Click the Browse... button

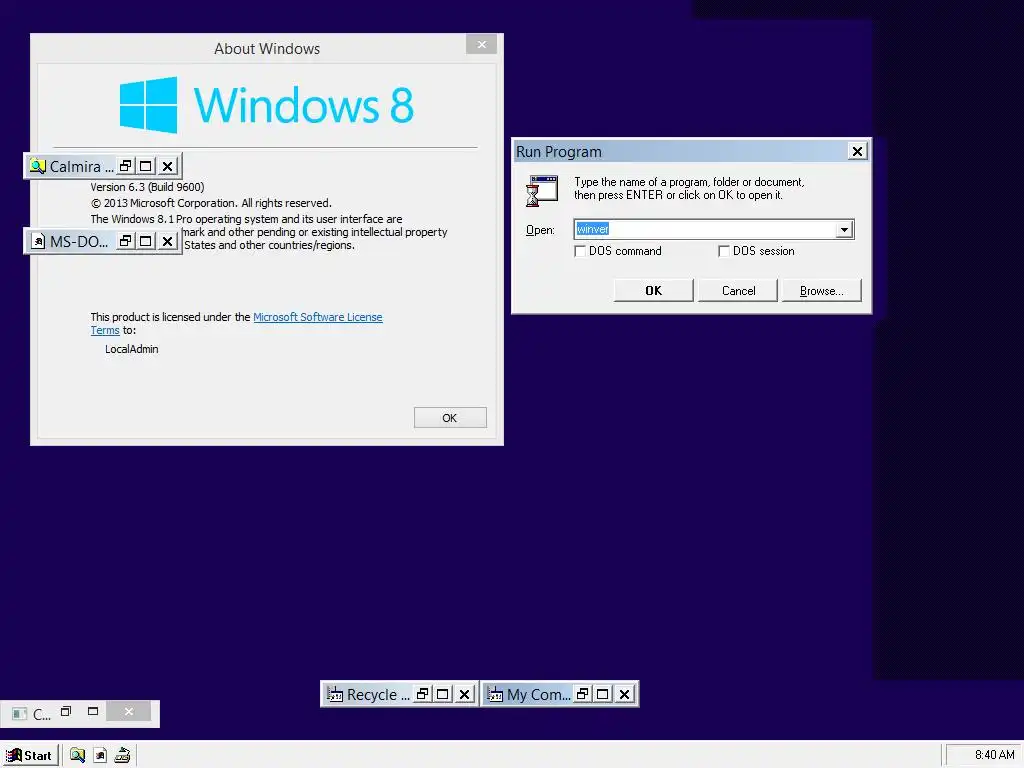click(822, 291)
